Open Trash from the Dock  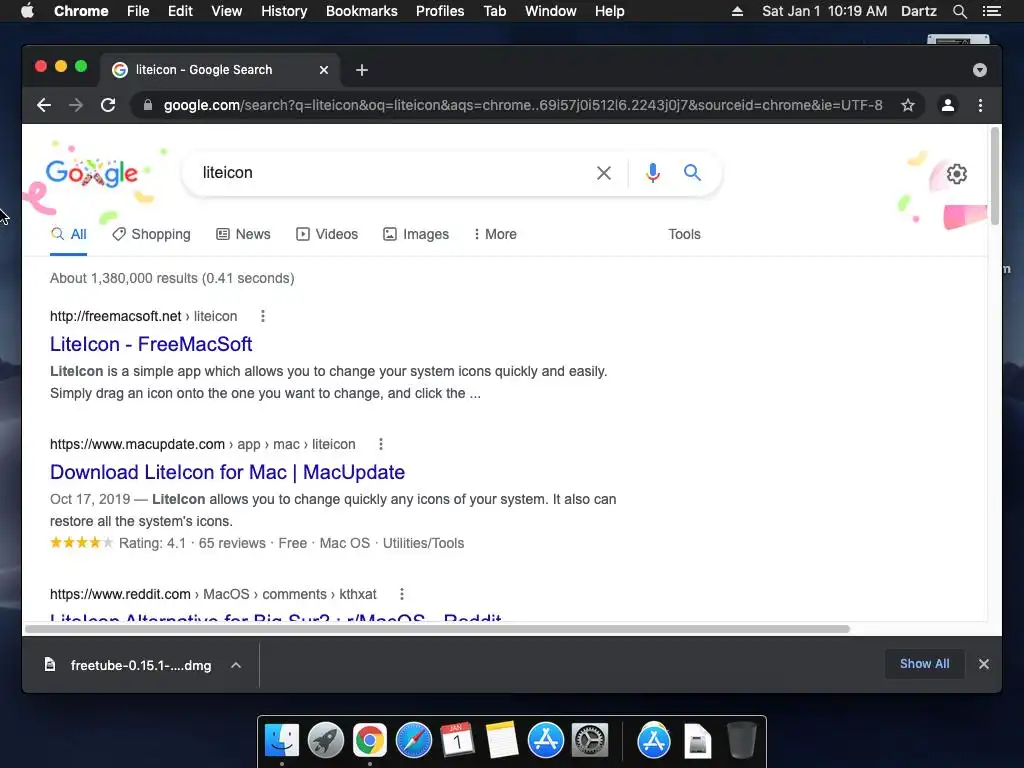tap(742, 741)
